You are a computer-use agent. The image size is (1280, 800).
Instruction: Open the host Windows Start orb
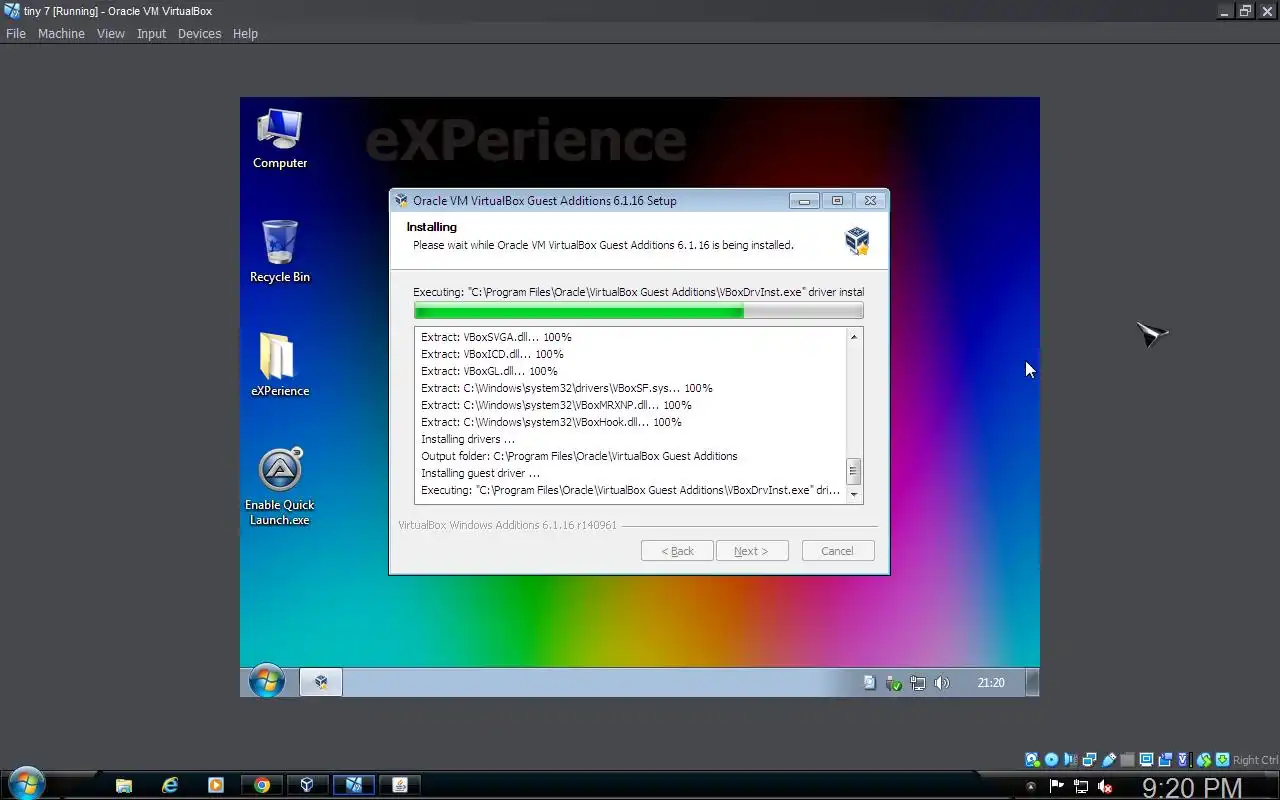coord(26,784)
